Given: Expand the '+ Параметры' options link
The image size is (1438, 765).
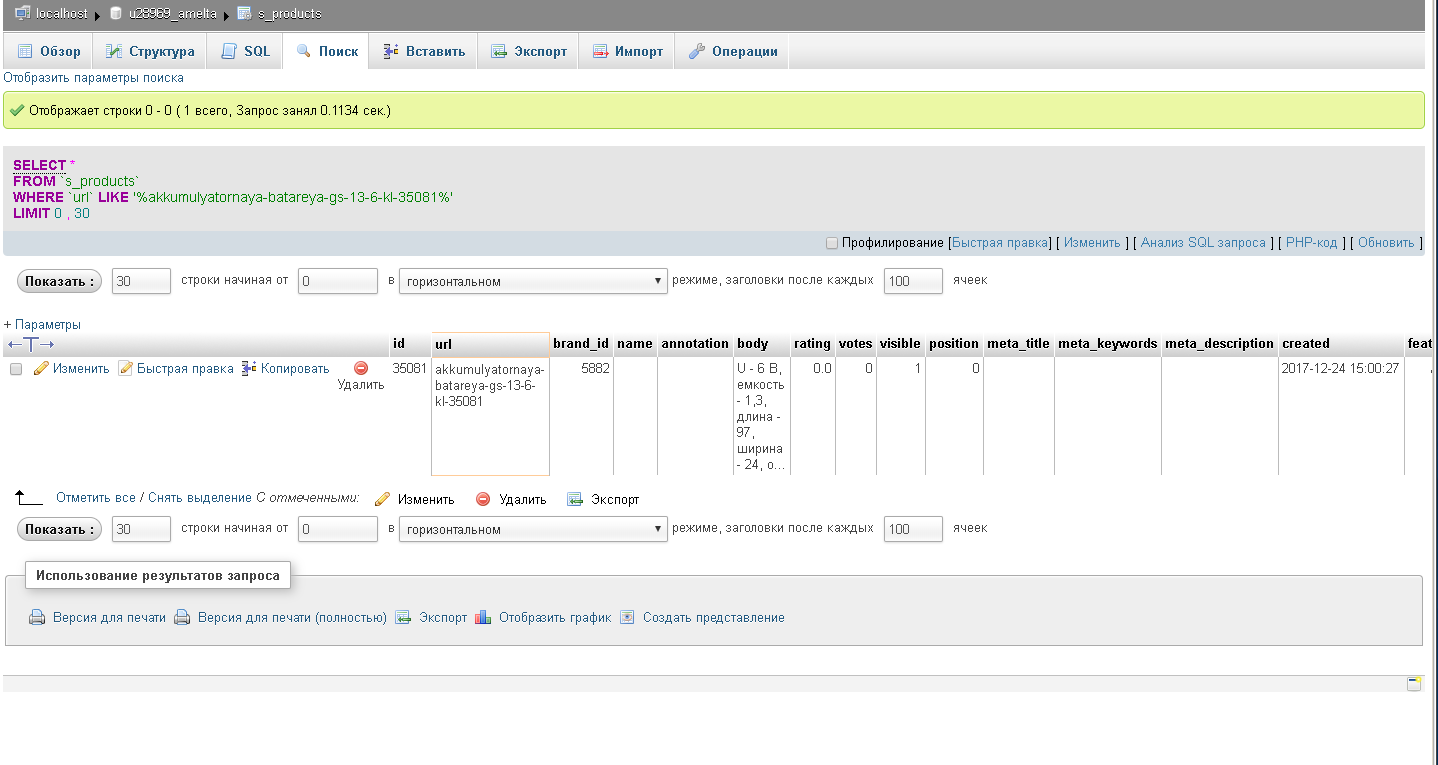Looking at the screenshot, I should pyautogui.click(x=42, y=324).
